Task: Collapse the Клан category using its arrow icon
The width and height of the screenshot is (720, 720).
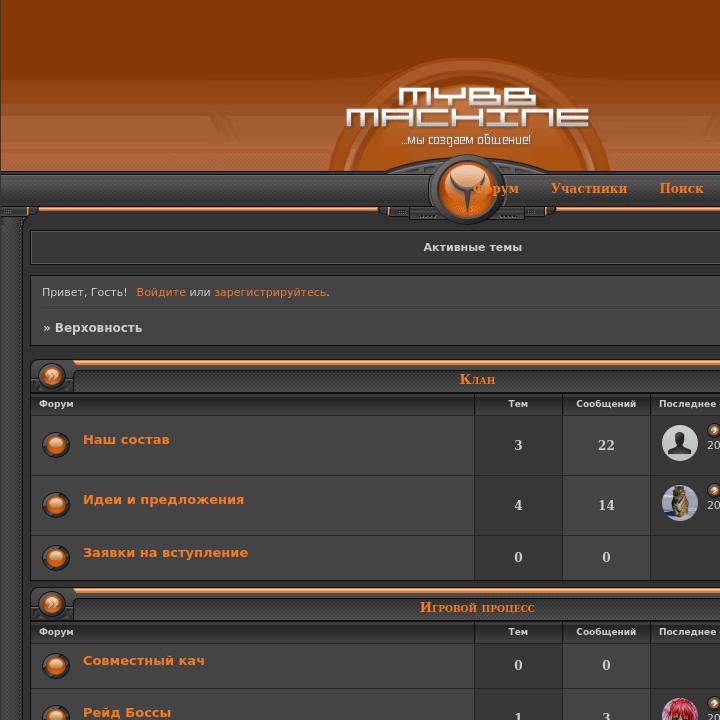Action: point(52,376)
